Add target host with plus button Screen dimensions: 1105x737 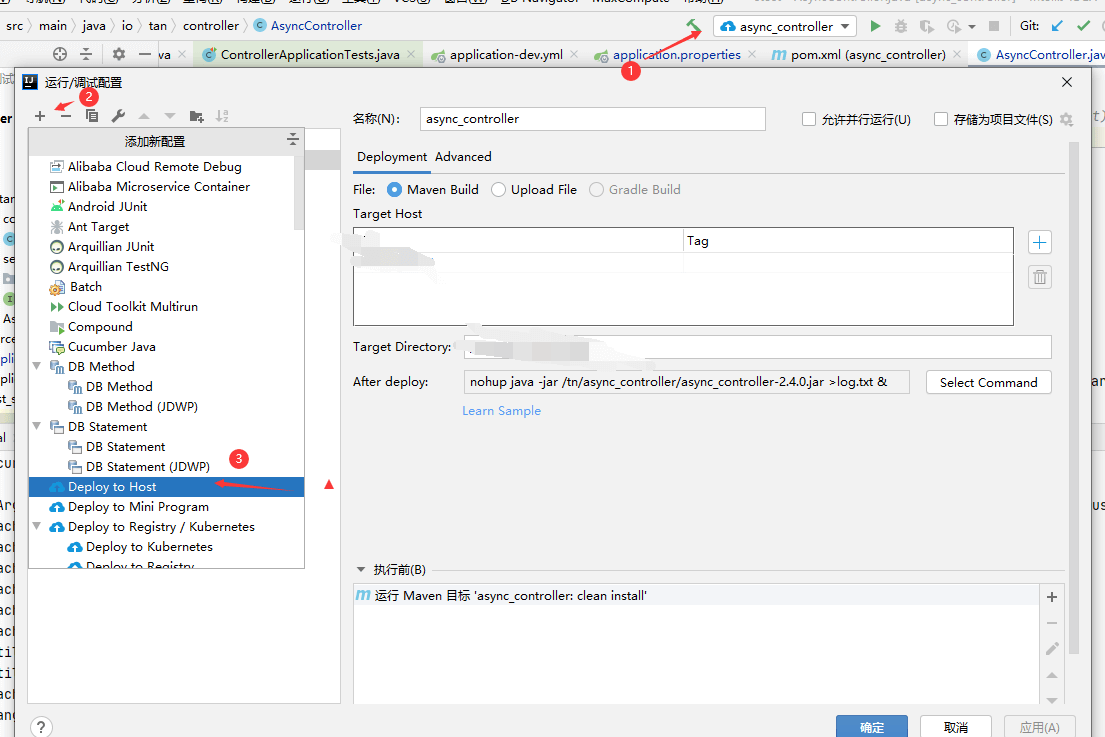1039,242
